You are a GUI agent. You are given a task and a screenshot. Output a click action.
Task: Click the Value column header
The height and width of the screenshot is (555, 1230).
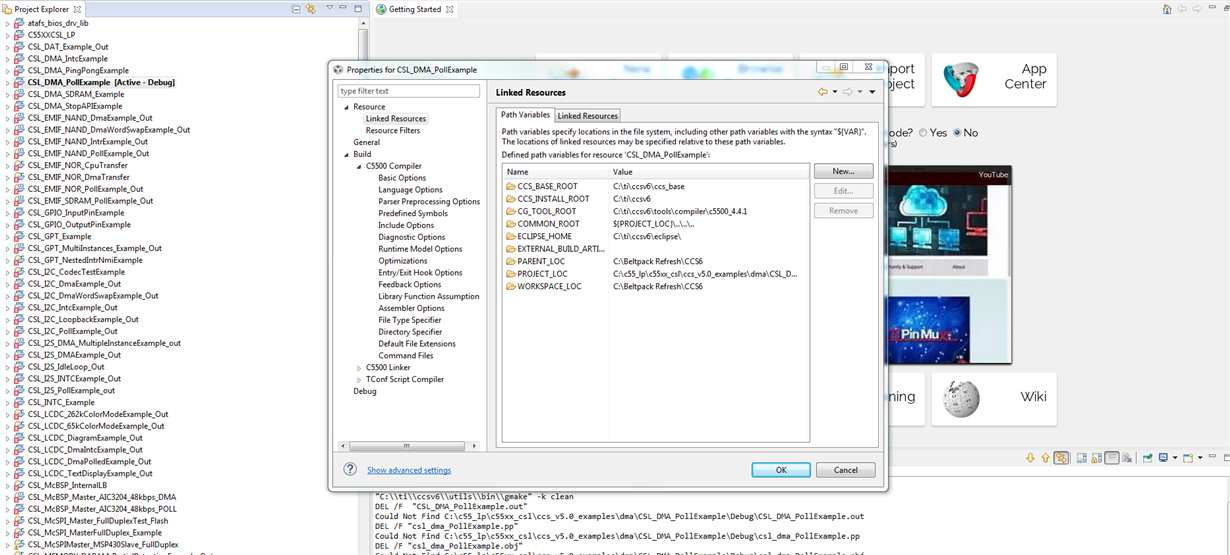[x=708, y=172]
